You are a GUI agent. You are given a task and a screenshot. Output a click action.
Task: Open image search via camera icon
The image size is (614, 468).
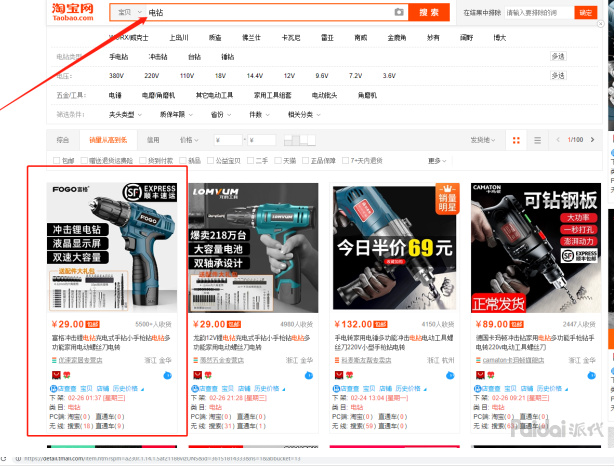399,12
